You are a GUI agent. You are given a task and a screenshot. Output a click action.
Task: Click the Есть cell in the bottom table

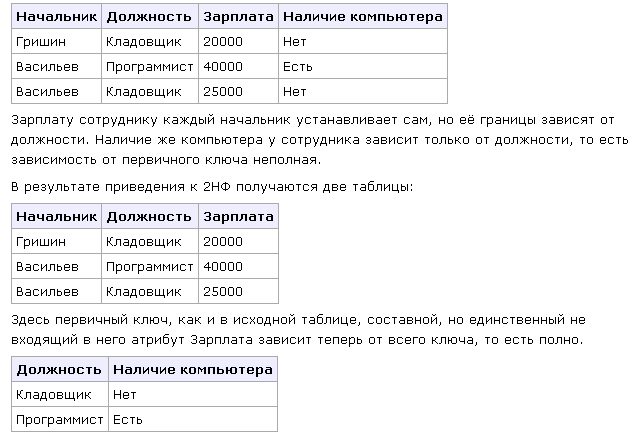tap(193, 420)
